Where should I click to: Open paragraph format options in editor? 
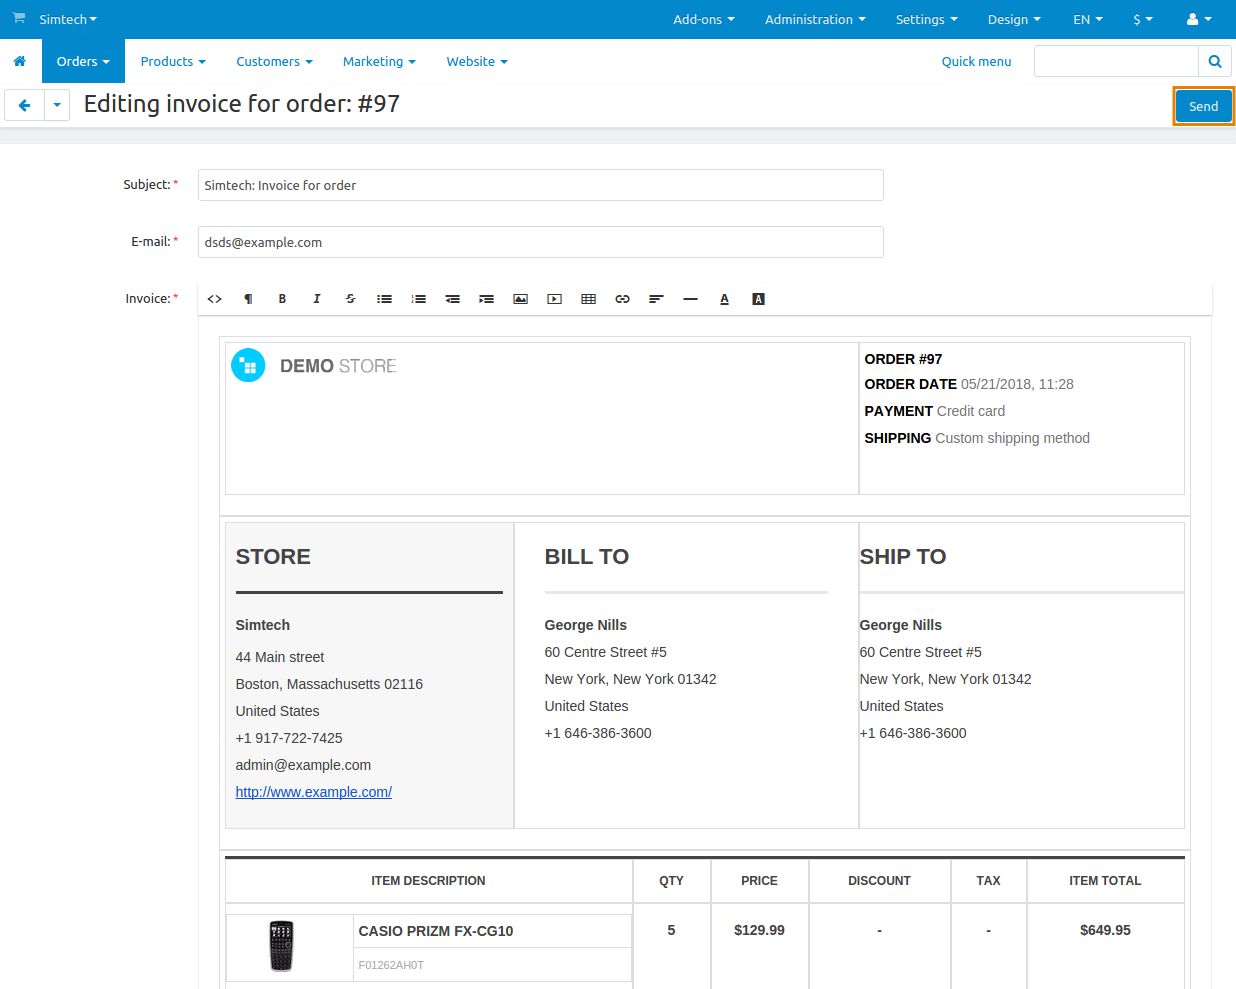click(x=249, y=299)
